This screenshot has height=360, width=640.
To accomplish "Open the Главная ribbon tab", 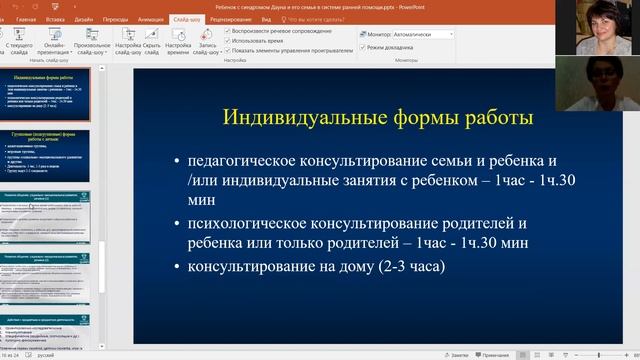I will pyautogui.click(x=26, y=19).
